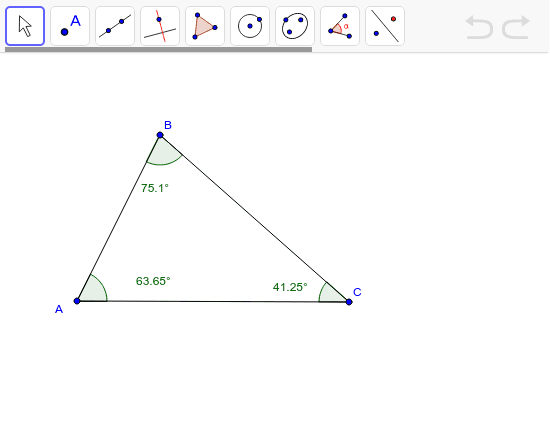Select the Point tool
The height and width of the screenshot is (430, 550).
click(70, 26)
